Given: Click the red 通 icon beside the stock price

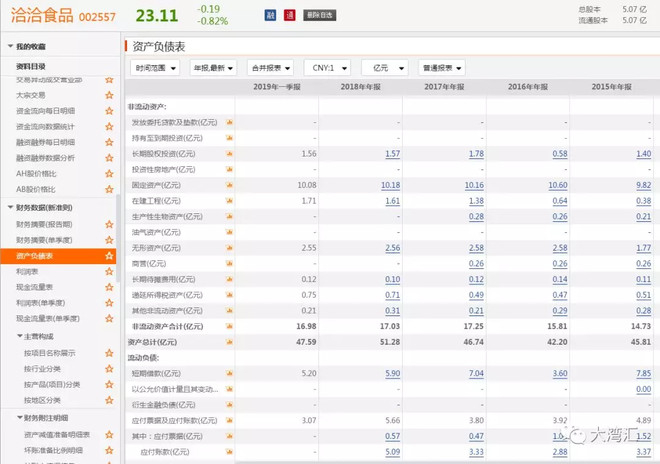Looking at the screenshot, I should pyautogui.click(x=289, y=16).
